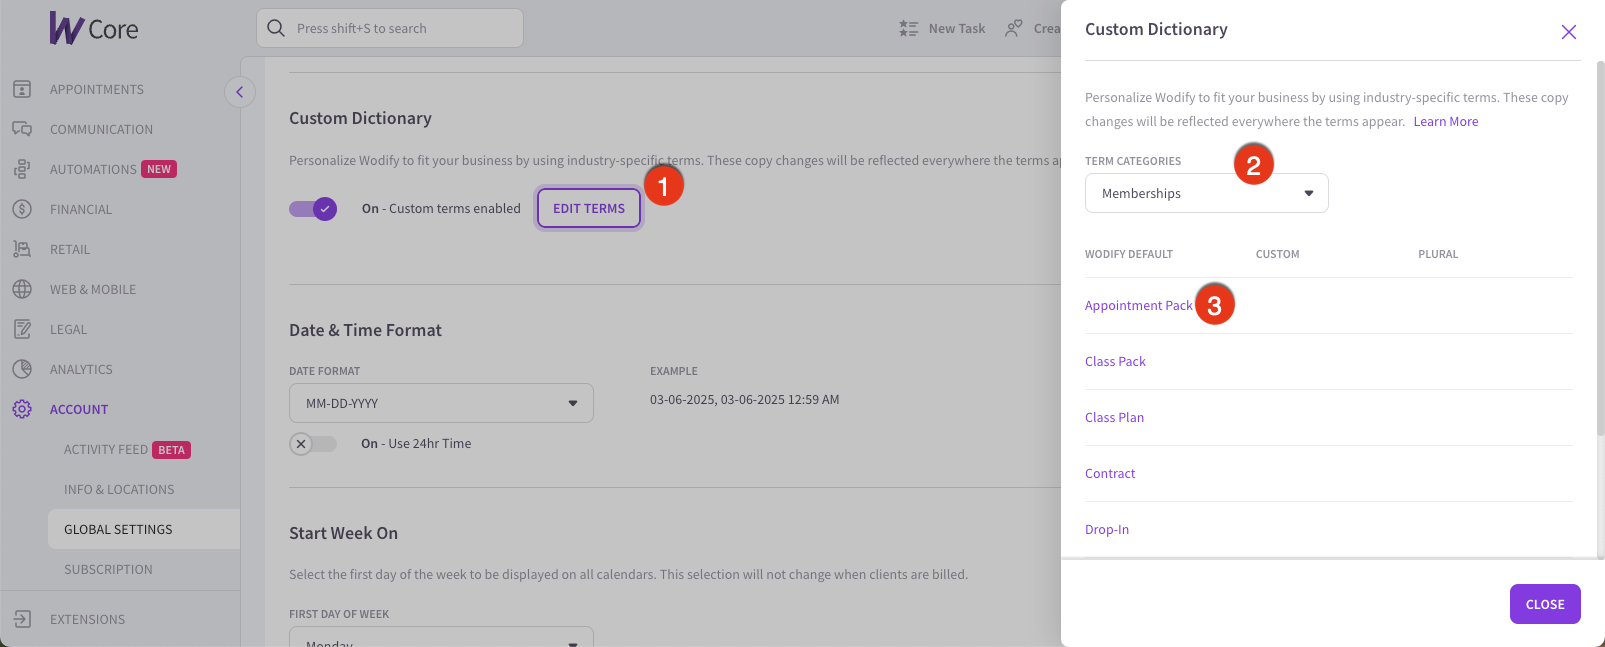Click the Contract term
The image size is (1605, 647).
click(1110, 473)
